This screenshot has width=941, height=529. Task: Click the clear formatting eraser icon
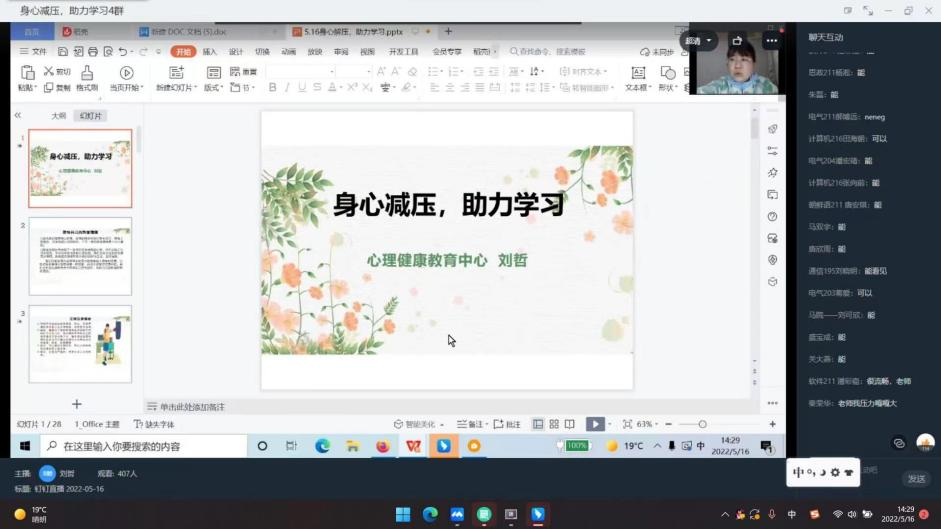point(412,71)
